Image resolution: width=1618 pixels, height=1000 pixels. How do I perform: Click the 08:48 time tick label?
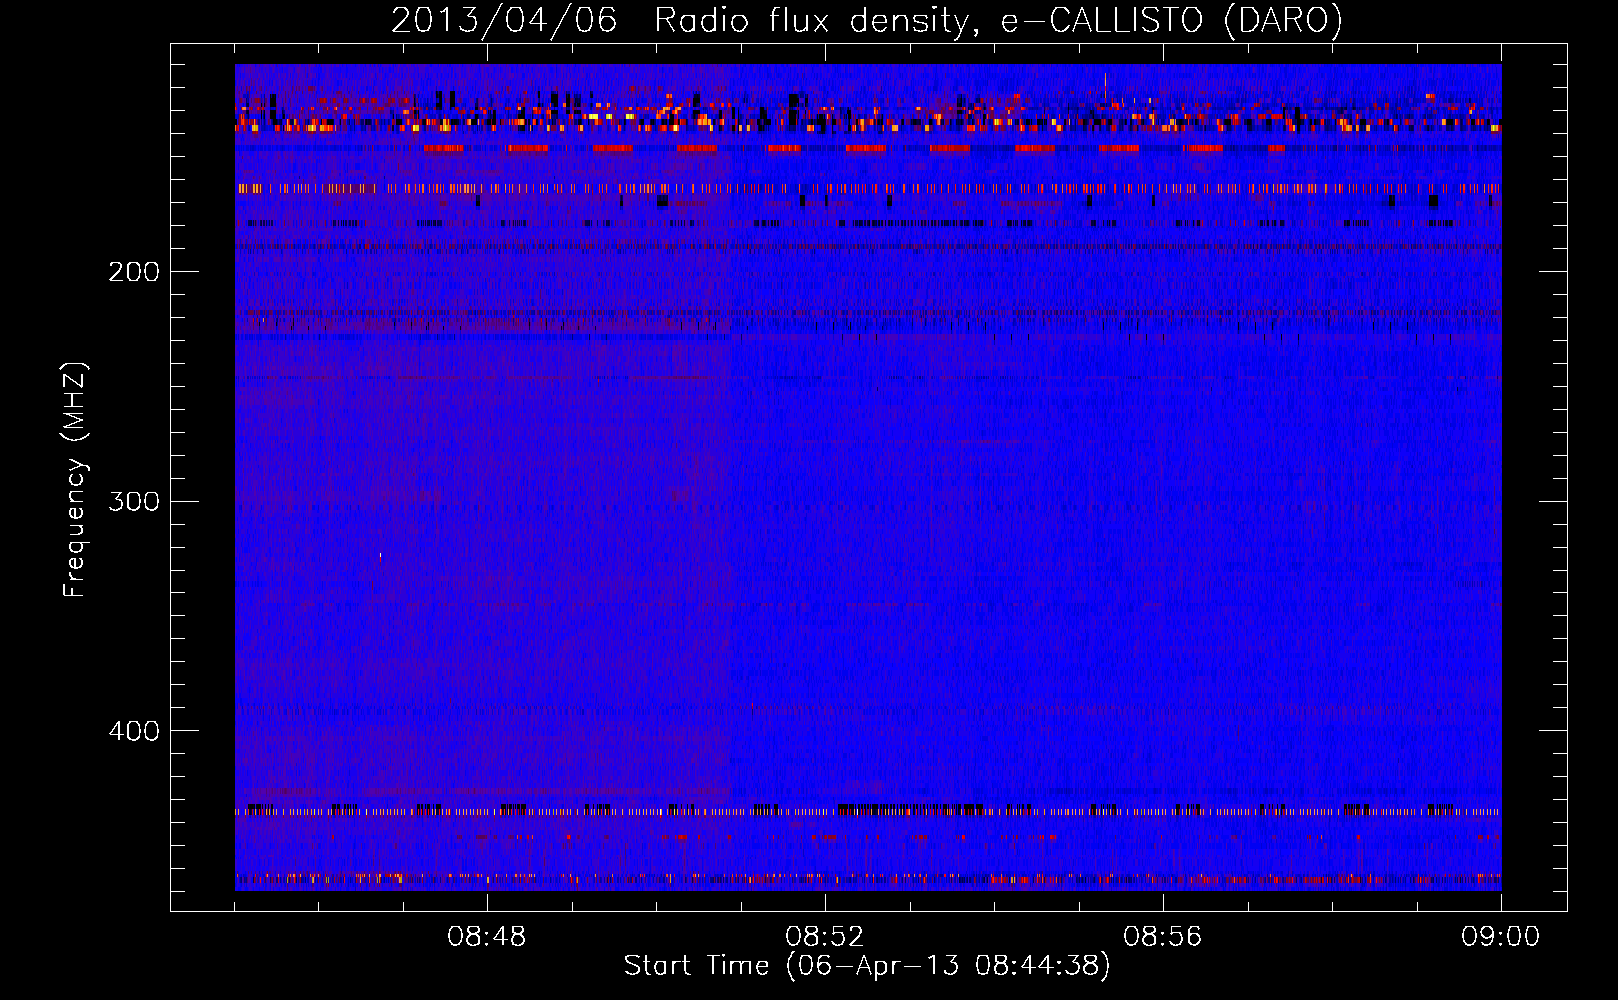coord(487,936)
